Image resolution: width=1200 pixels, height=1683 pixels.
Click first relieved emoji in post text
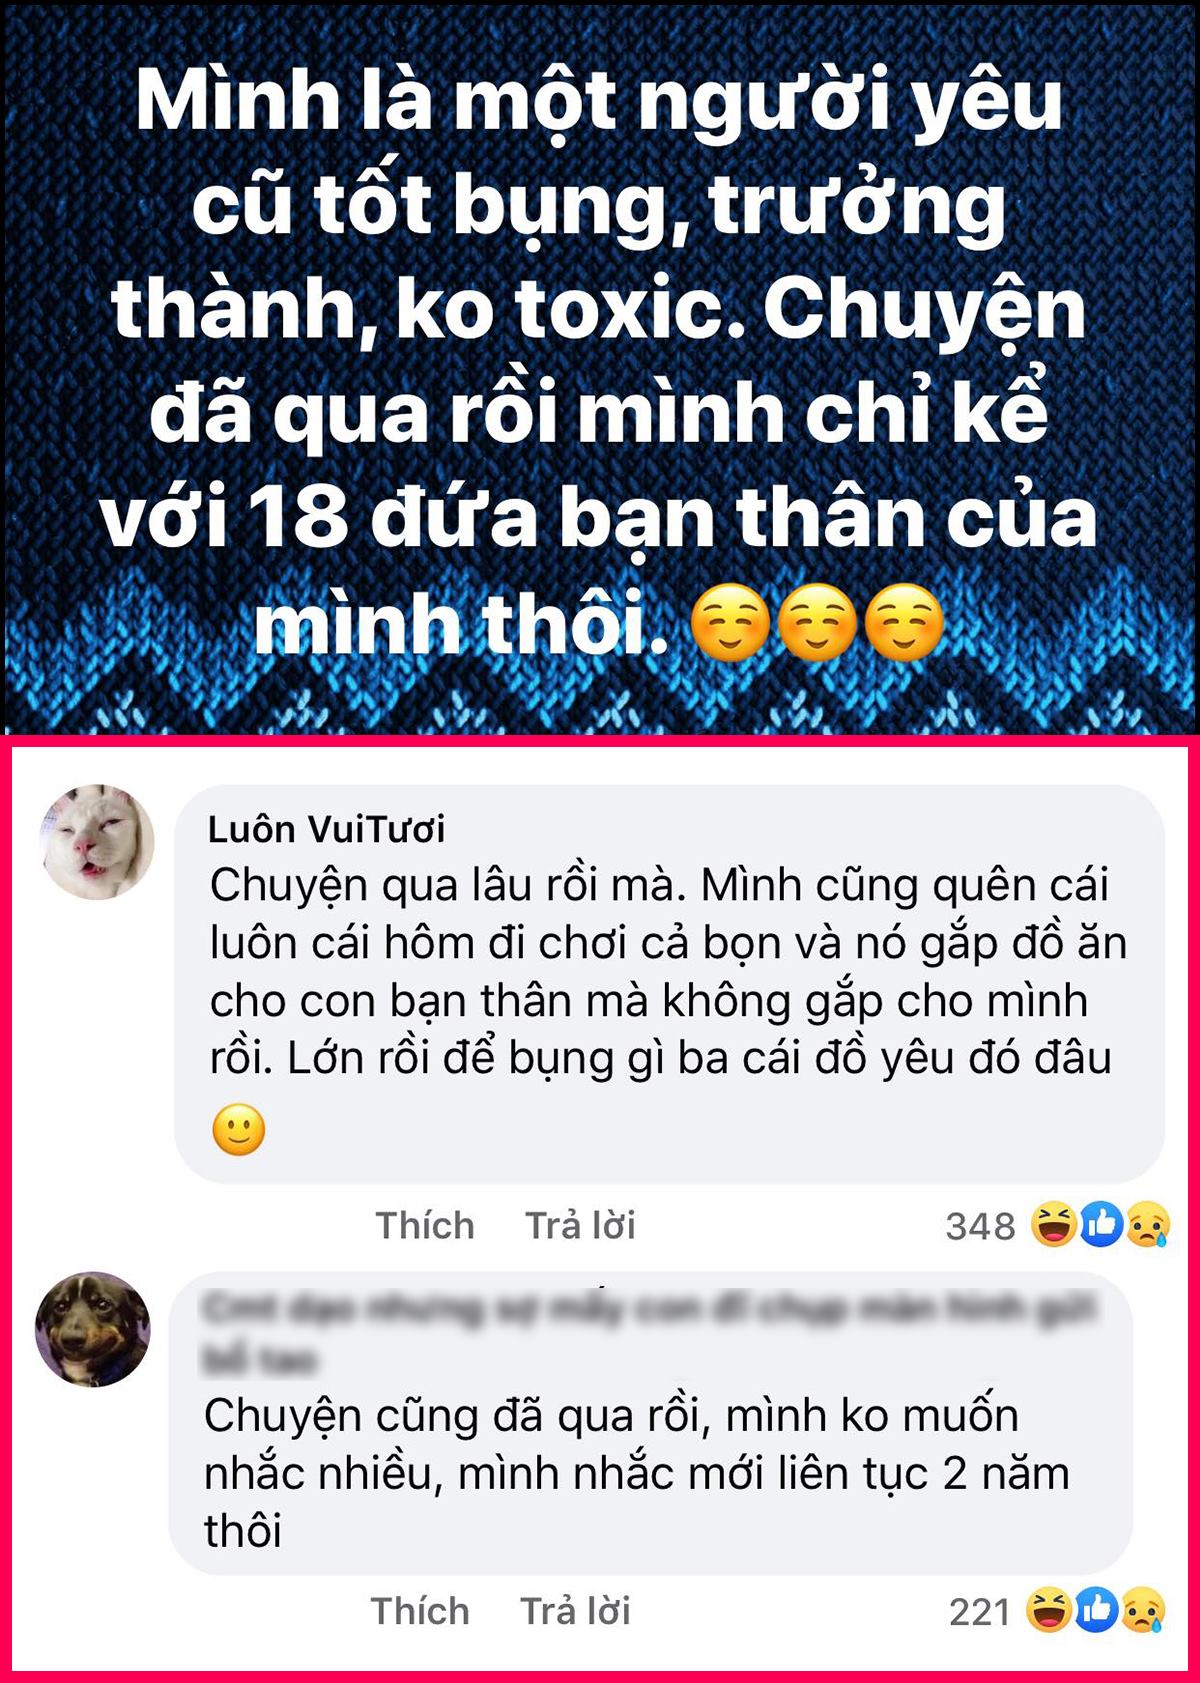[x=731, y=625]
